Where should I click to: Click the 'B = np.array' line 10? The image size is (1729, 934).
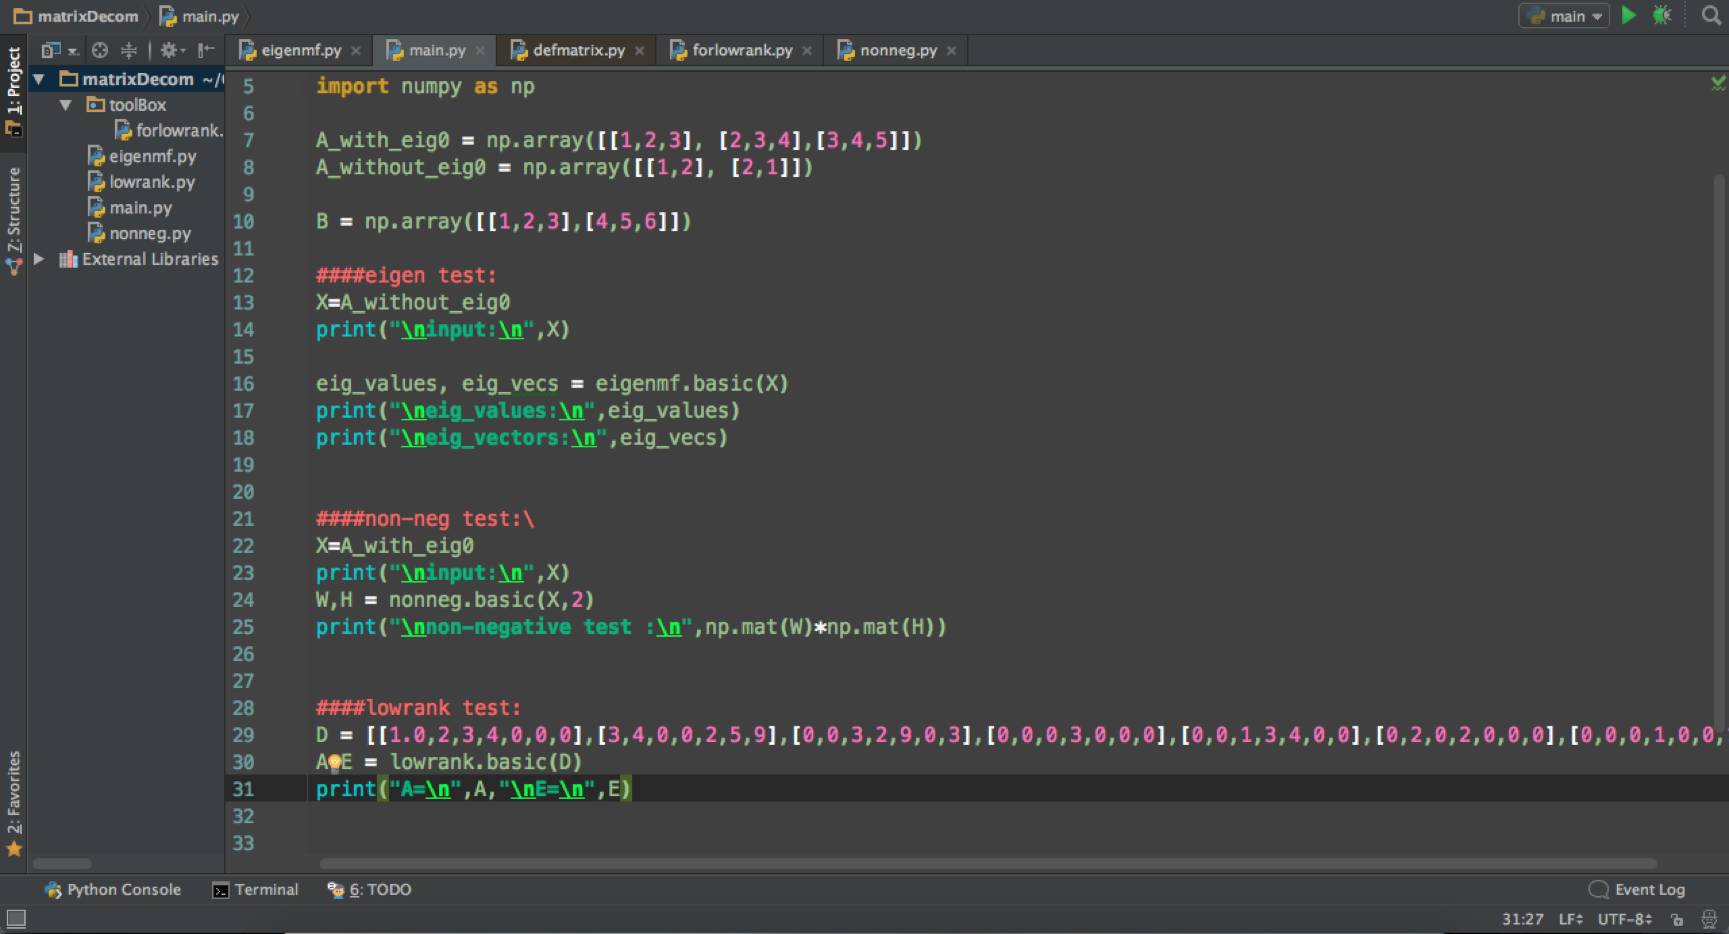(503, 222)
